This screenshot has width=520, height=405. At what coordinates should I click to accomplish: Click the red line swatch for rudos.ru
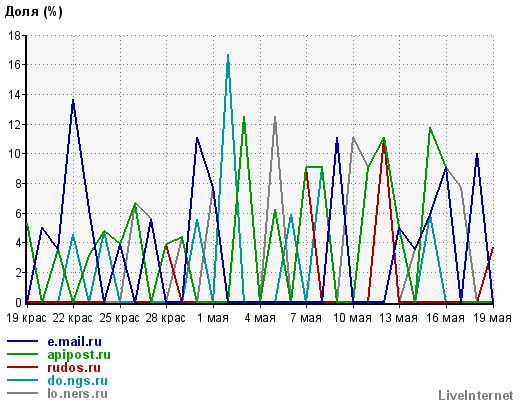point(23,367)
